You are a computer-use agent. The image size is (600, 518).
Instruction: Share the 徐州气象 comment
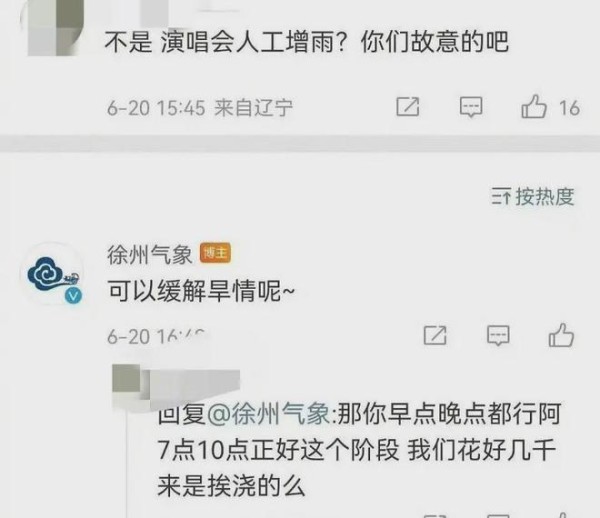(x=435, y=336)
